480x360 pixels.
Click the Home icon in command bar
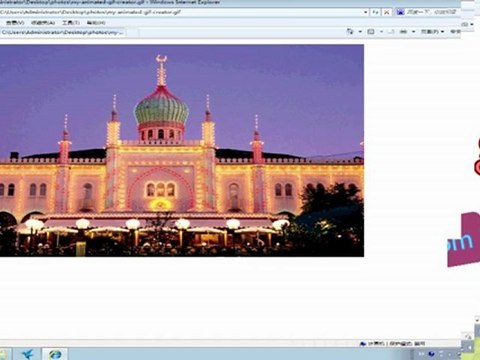350,31
